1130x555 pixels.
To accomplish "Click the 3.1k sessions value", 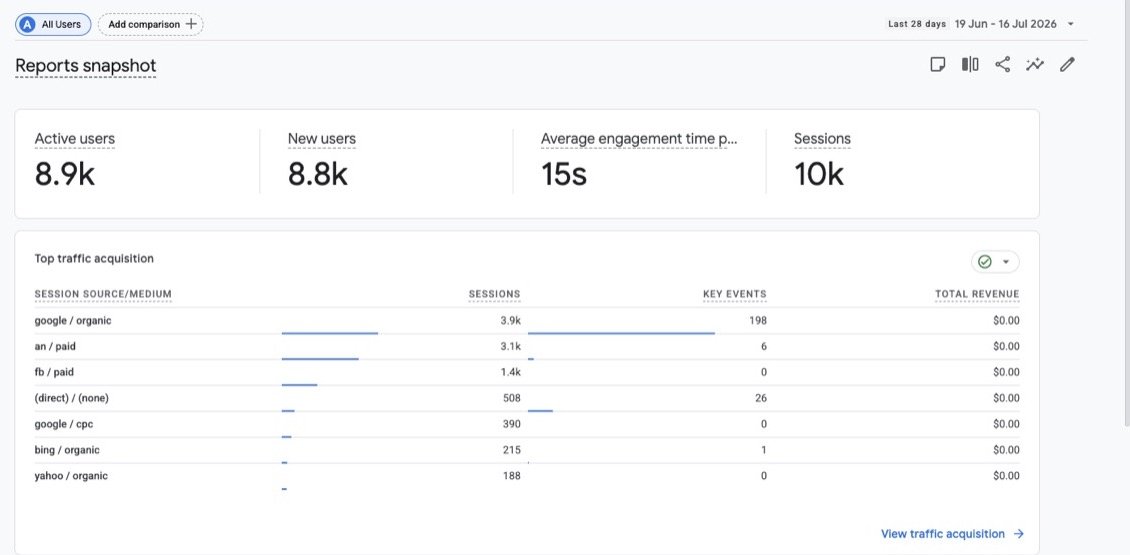I will pos(510,347).
